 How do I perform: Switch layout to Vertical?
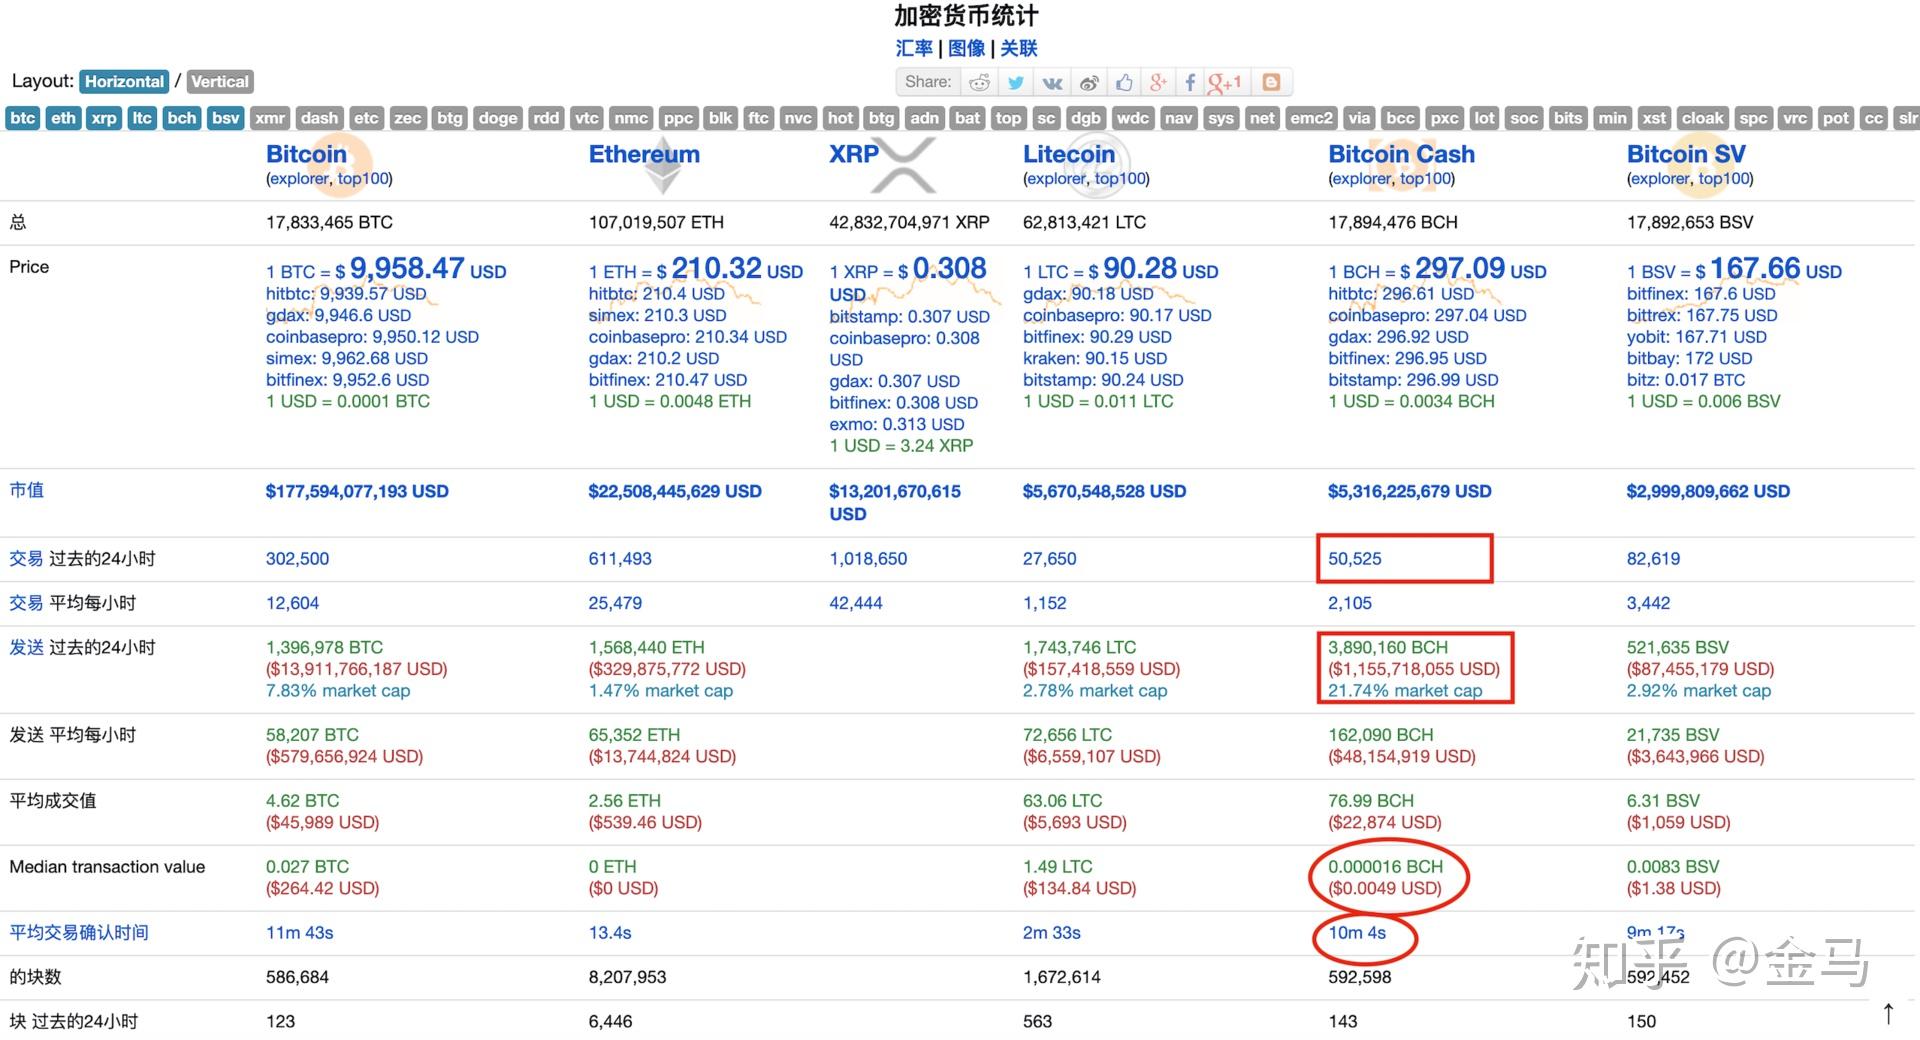coord(220,81)
